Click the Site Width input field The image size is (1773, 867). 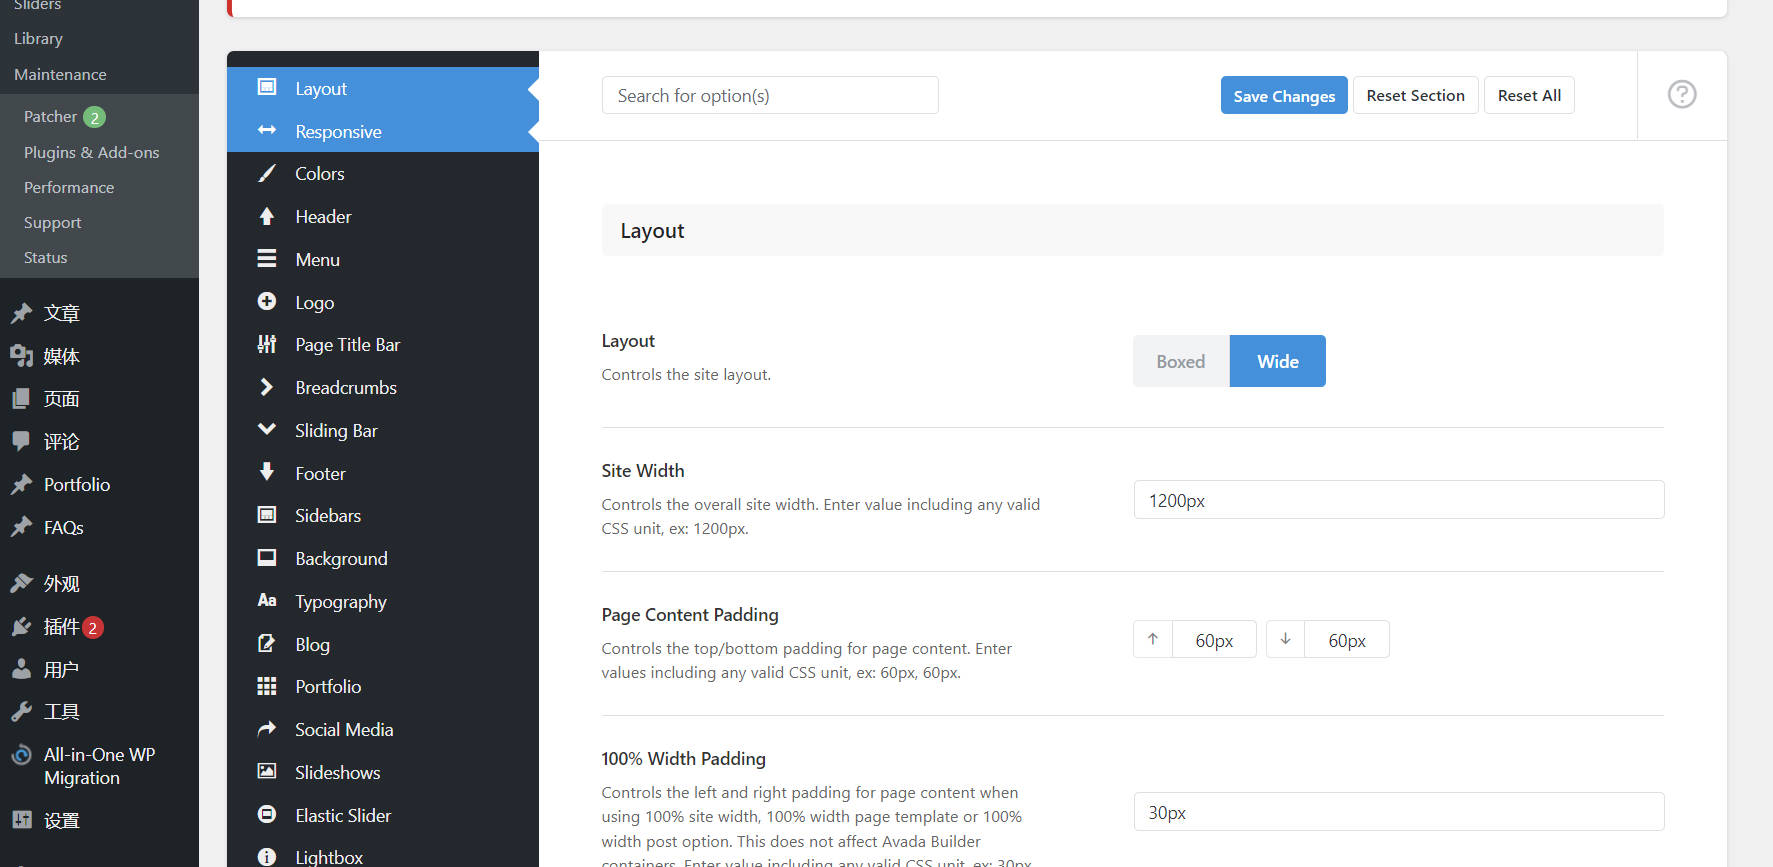coord(1399,500)
